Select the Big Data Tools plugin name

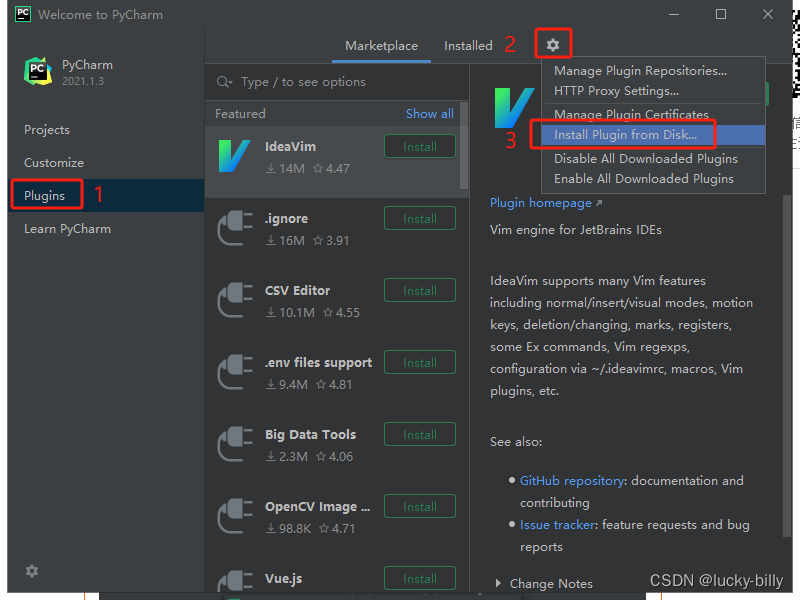(310, 434)
